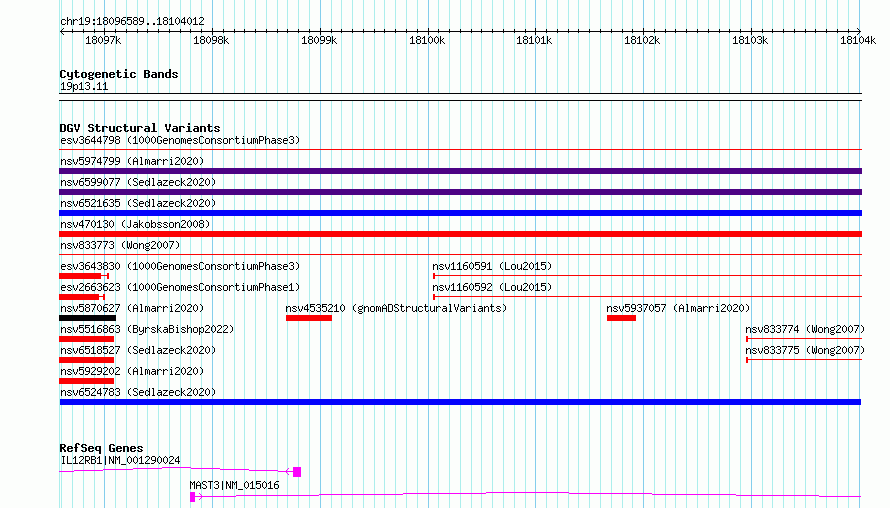Select variant esv3643830 label

pyautogui.click(x=180, y=266)
